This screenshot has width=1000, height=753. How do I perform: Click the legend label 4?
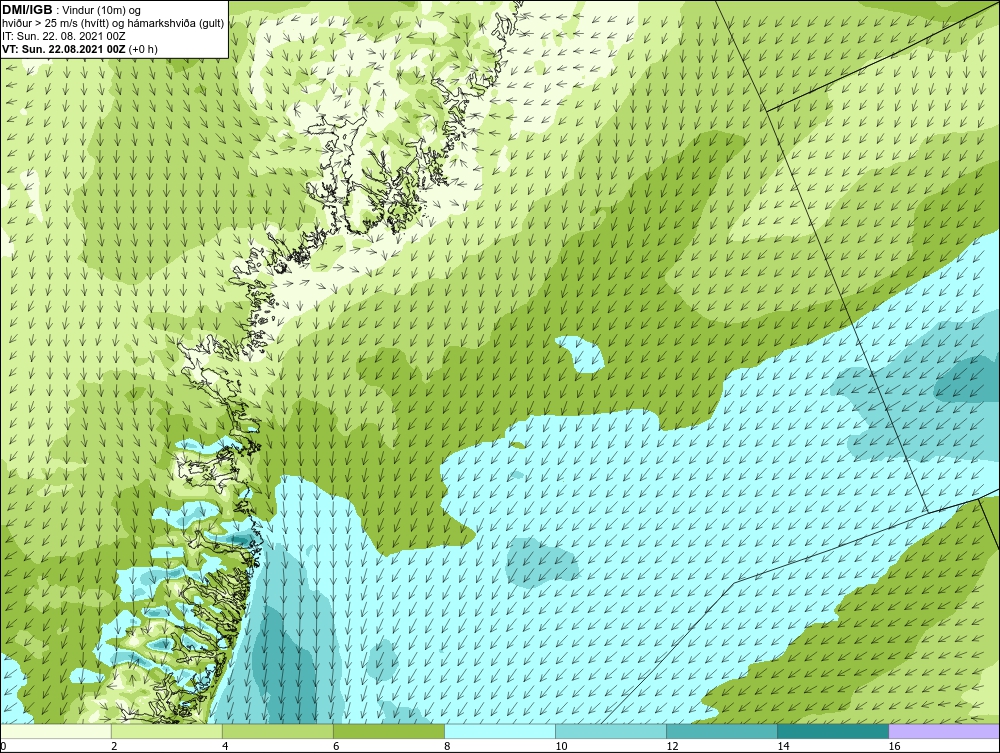coord(225,746)
